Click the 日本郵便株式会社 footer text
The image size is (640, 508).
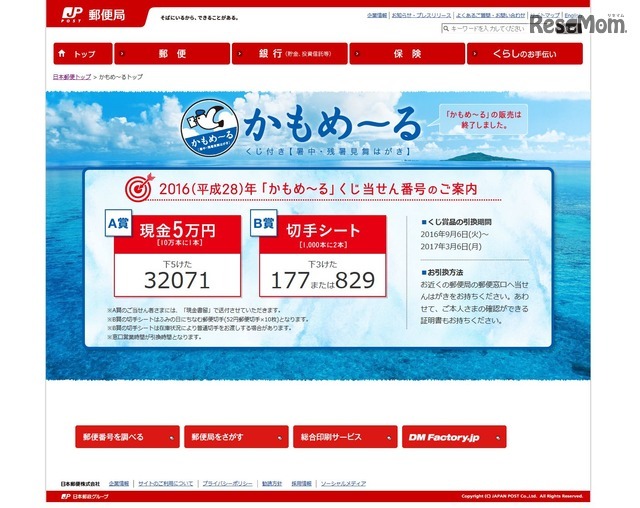click(80, 484)
